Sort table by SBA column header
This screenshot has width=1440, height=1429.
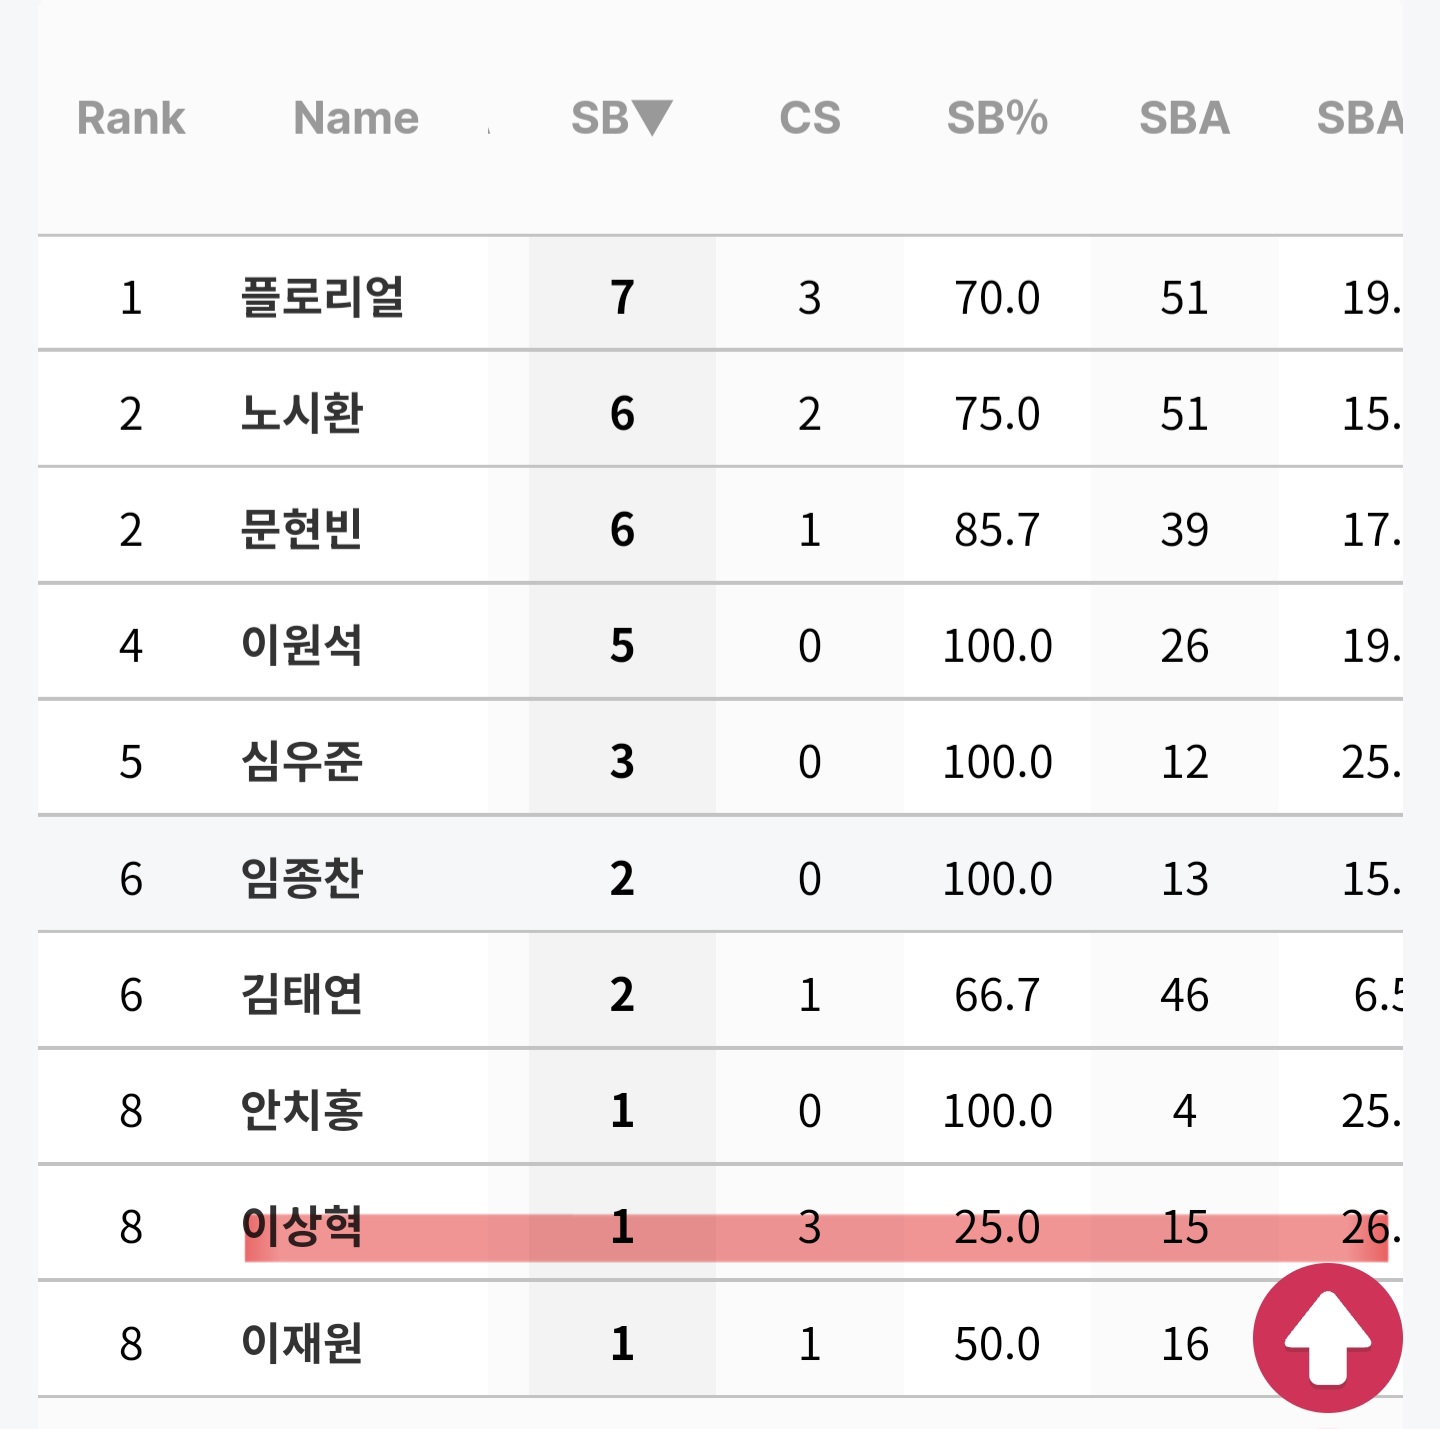point(1185,118)
